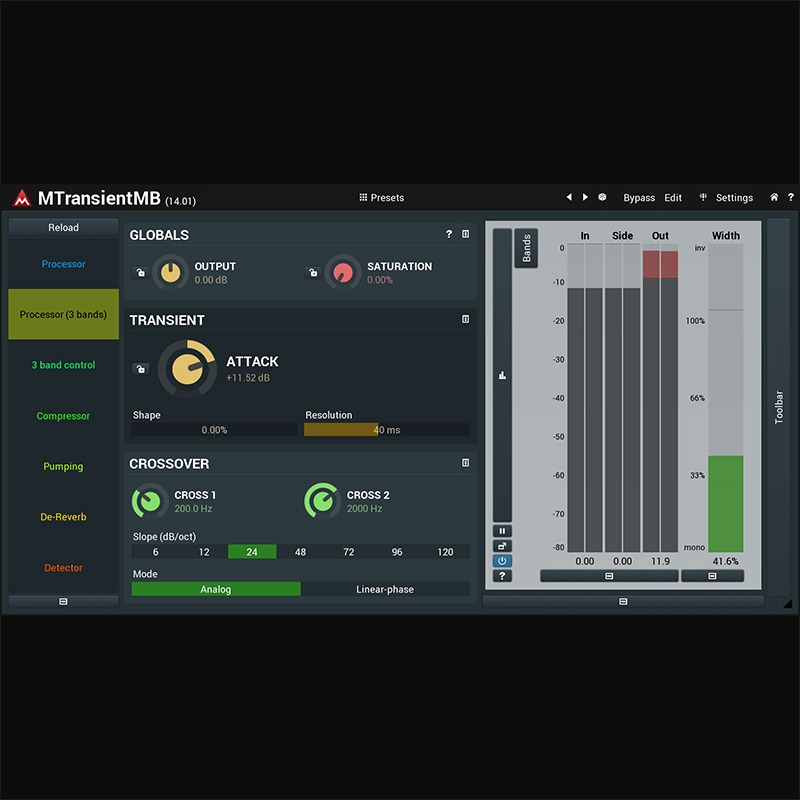The height and width of the screenshot is (800, 800).
Task: Click the MeldaProduction logo icon
Action: 22,198
